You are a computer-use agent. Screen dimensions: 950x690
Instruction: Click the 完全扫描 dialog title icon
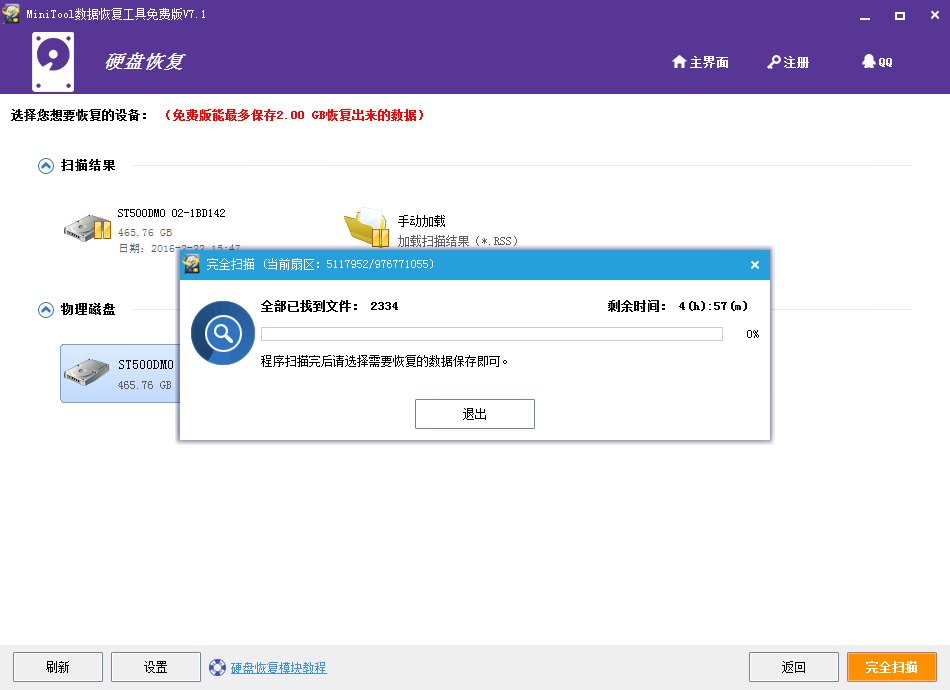pos(191,264)
